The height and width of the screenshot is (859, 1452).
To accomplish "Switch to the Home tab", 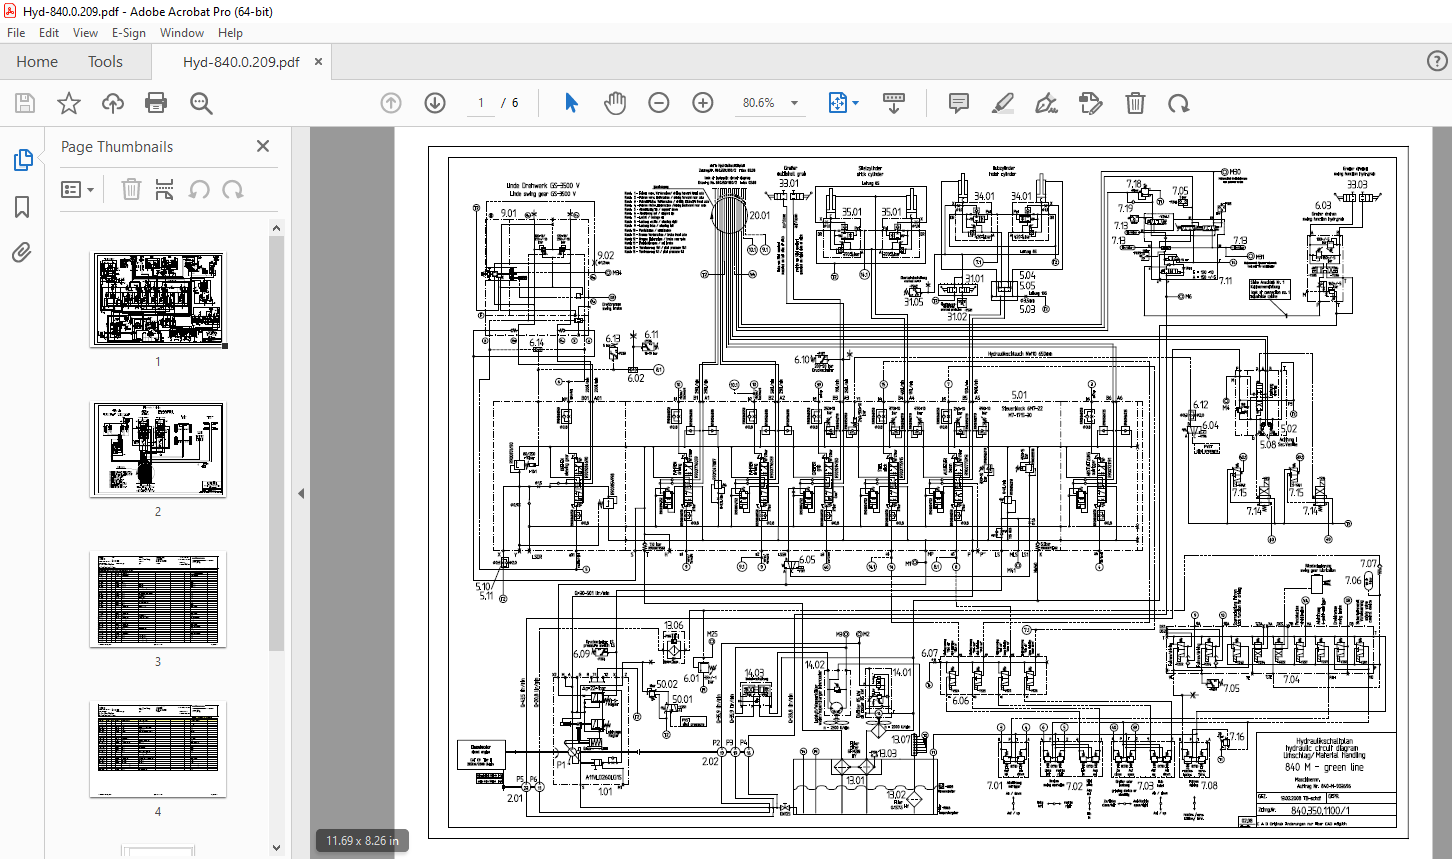I will [x=37, y=61].
